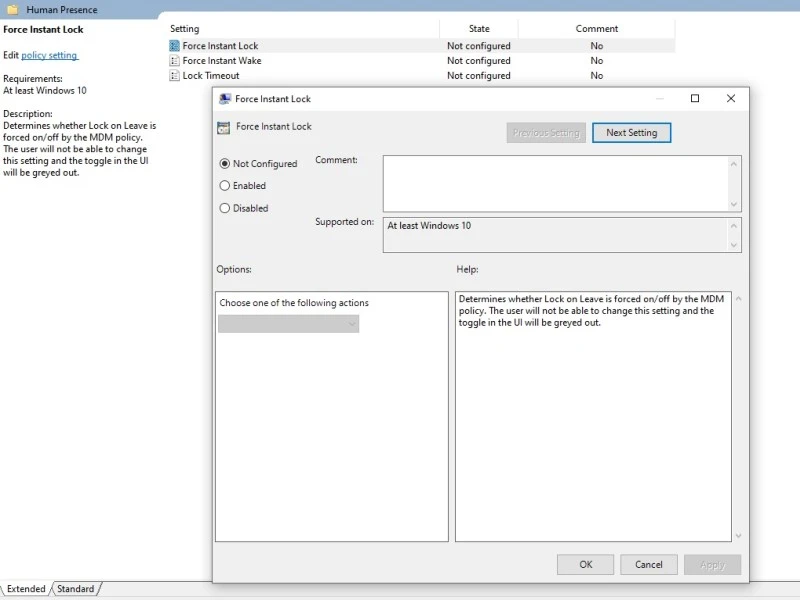Click the Human Presence folder icon
800x600 pixels.
pyautogui.click(x=13, y=10)
